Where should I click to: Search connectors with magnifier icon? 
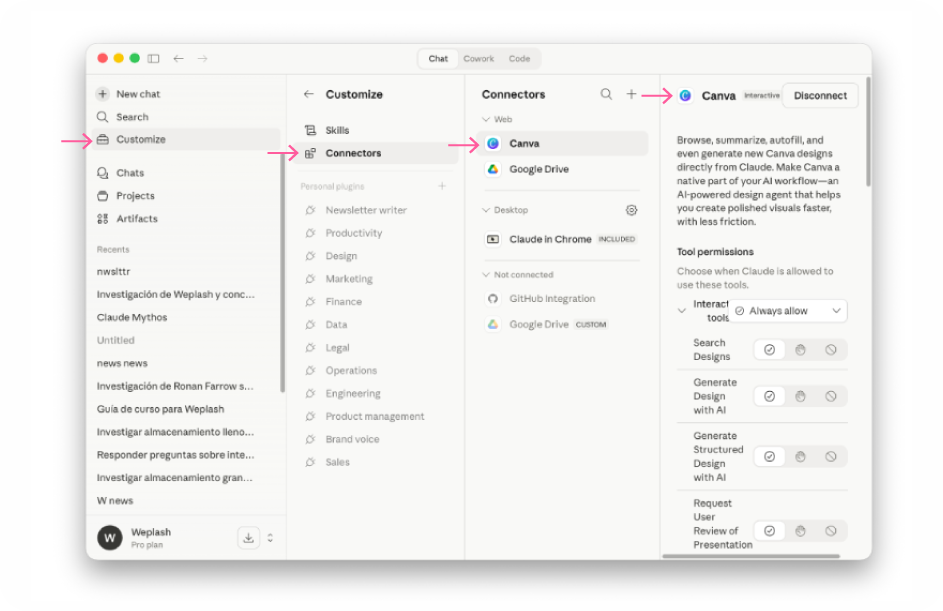pyautogui.click(x=606, y=94)
